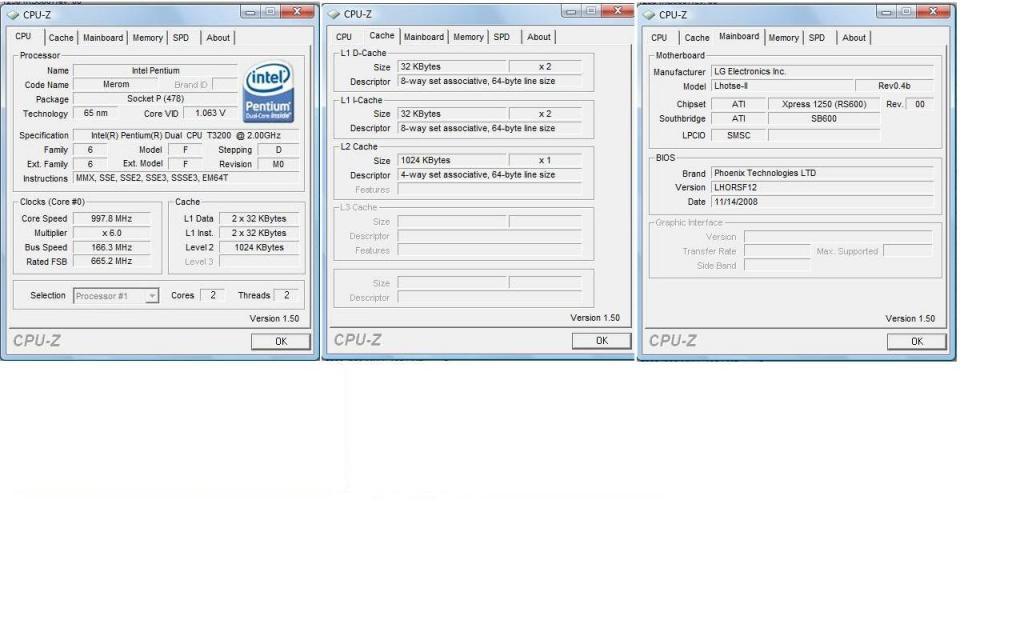Screen dimensions: 1024x640
Task: Click the Core VID value 1.063 V
Action: click(x=210, y=113)
